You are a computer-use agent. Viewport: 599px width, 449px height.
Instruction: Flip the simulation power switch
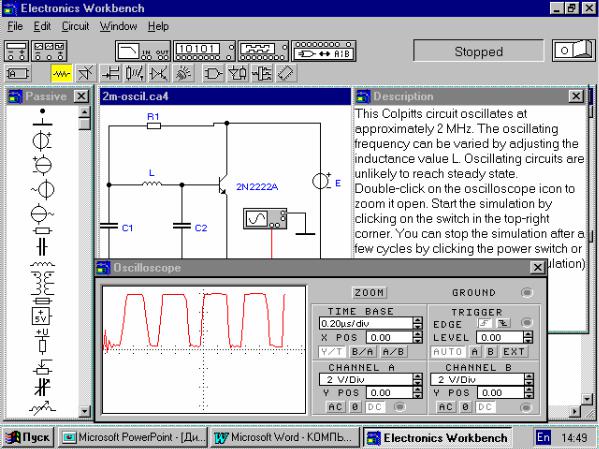pos(573,51)
